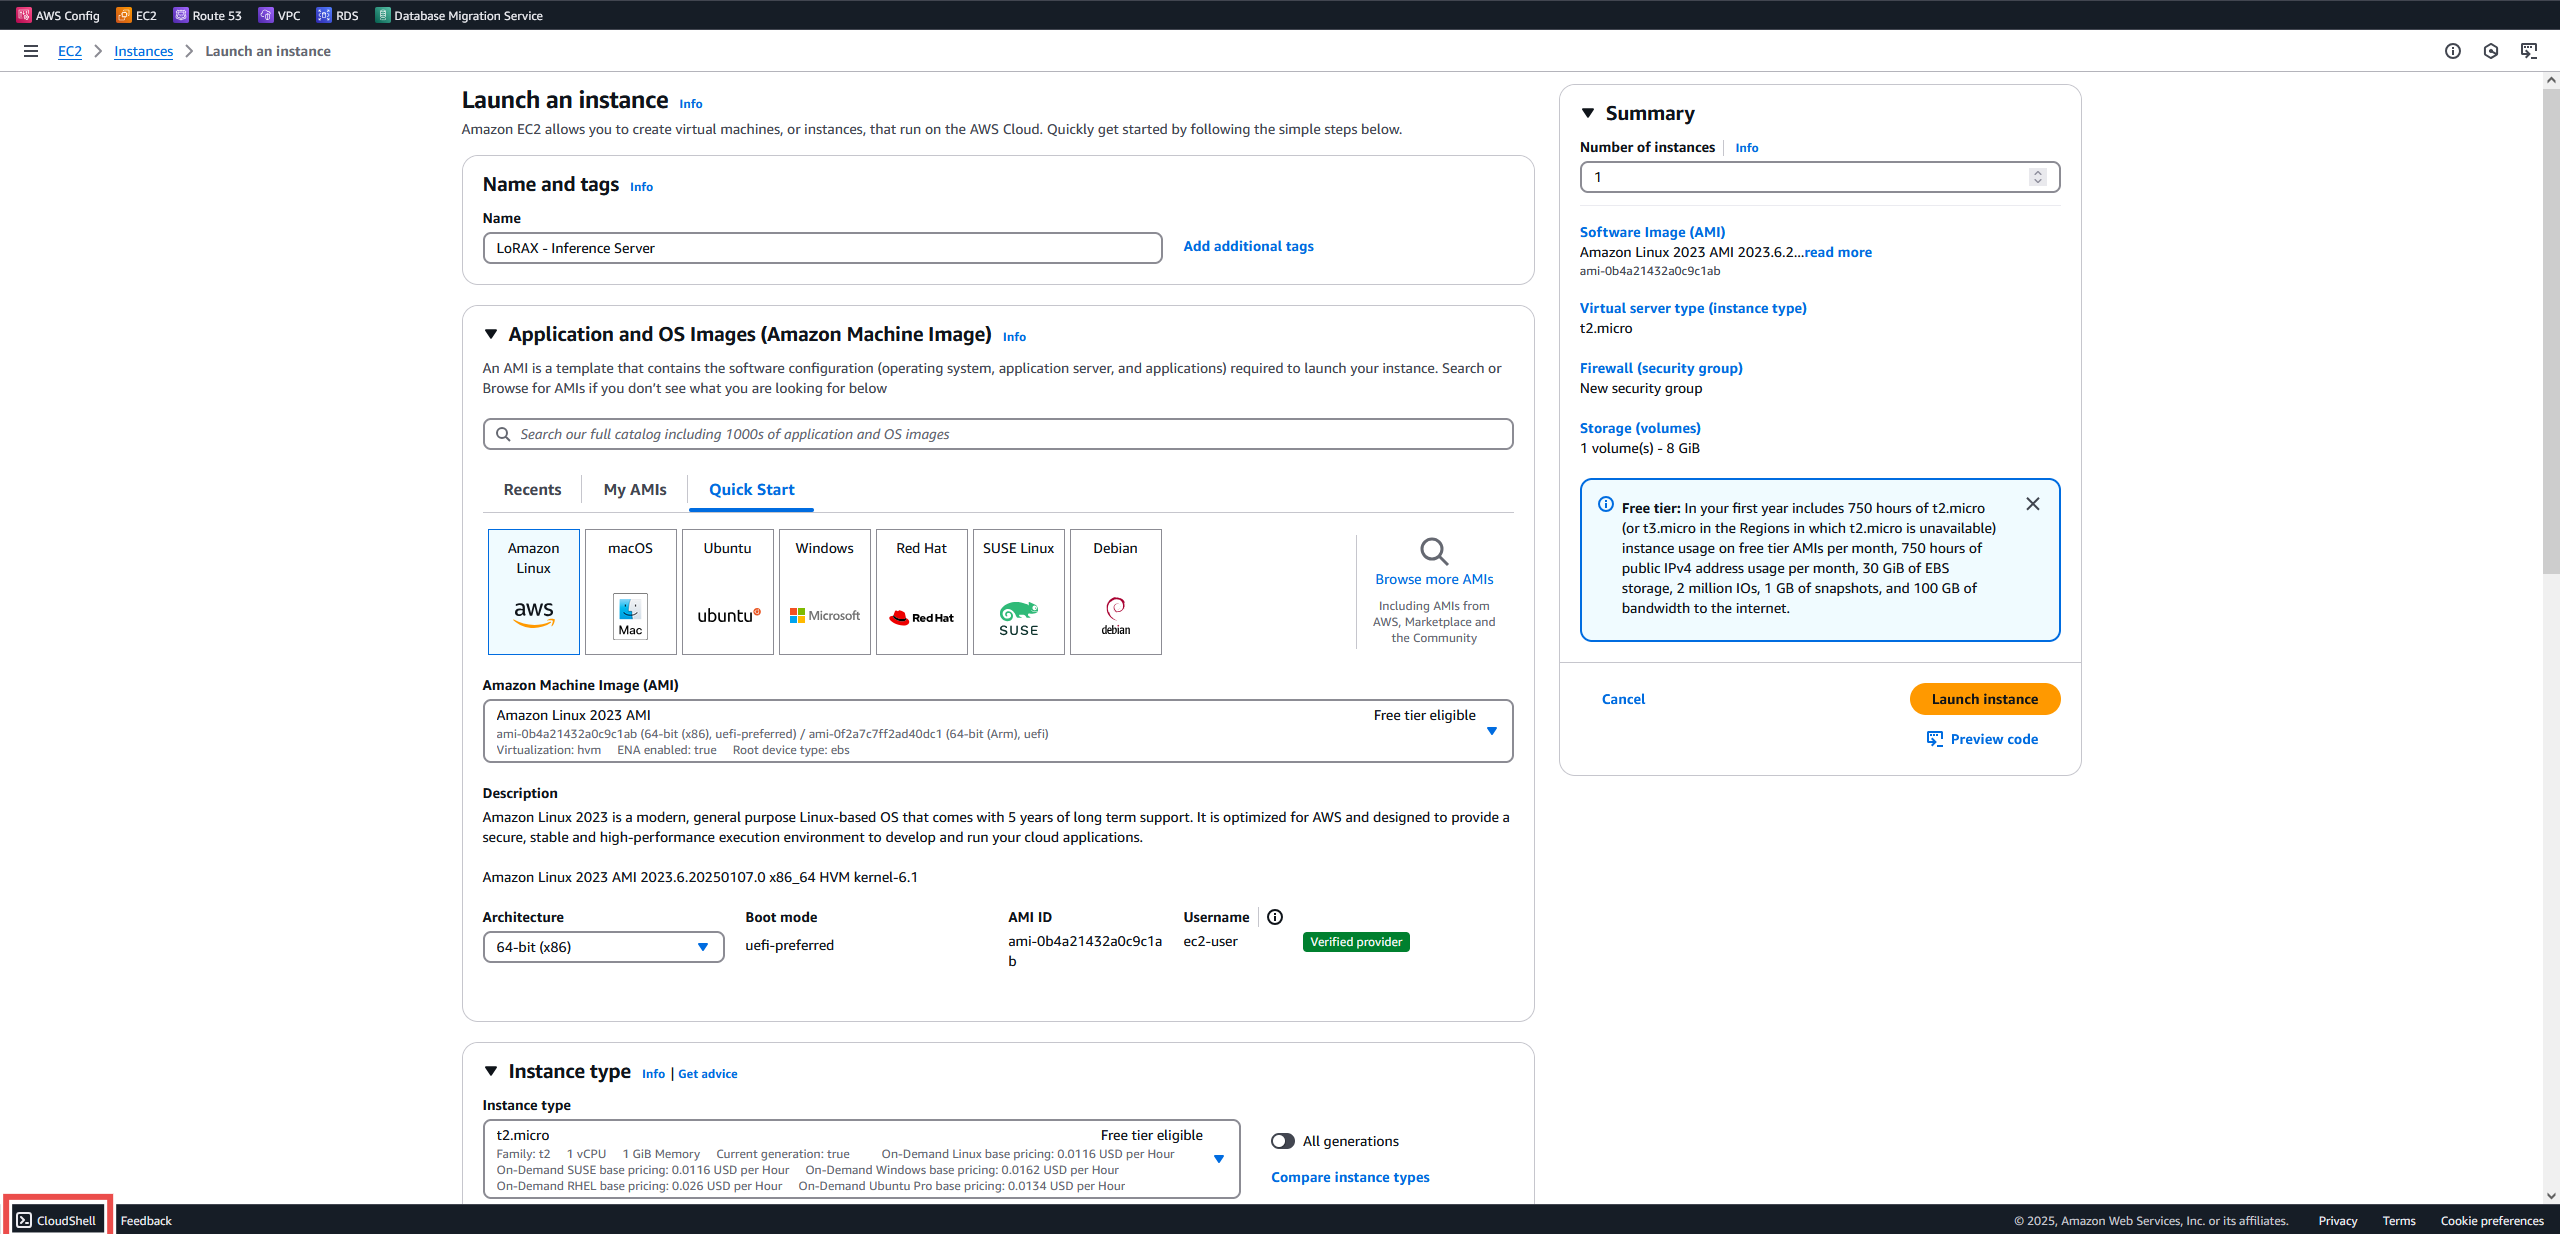Screen dimensions: 2560x1234
Task: Choose the Windows OS image option
Action: pyautogui.click(x=824, y=591)
